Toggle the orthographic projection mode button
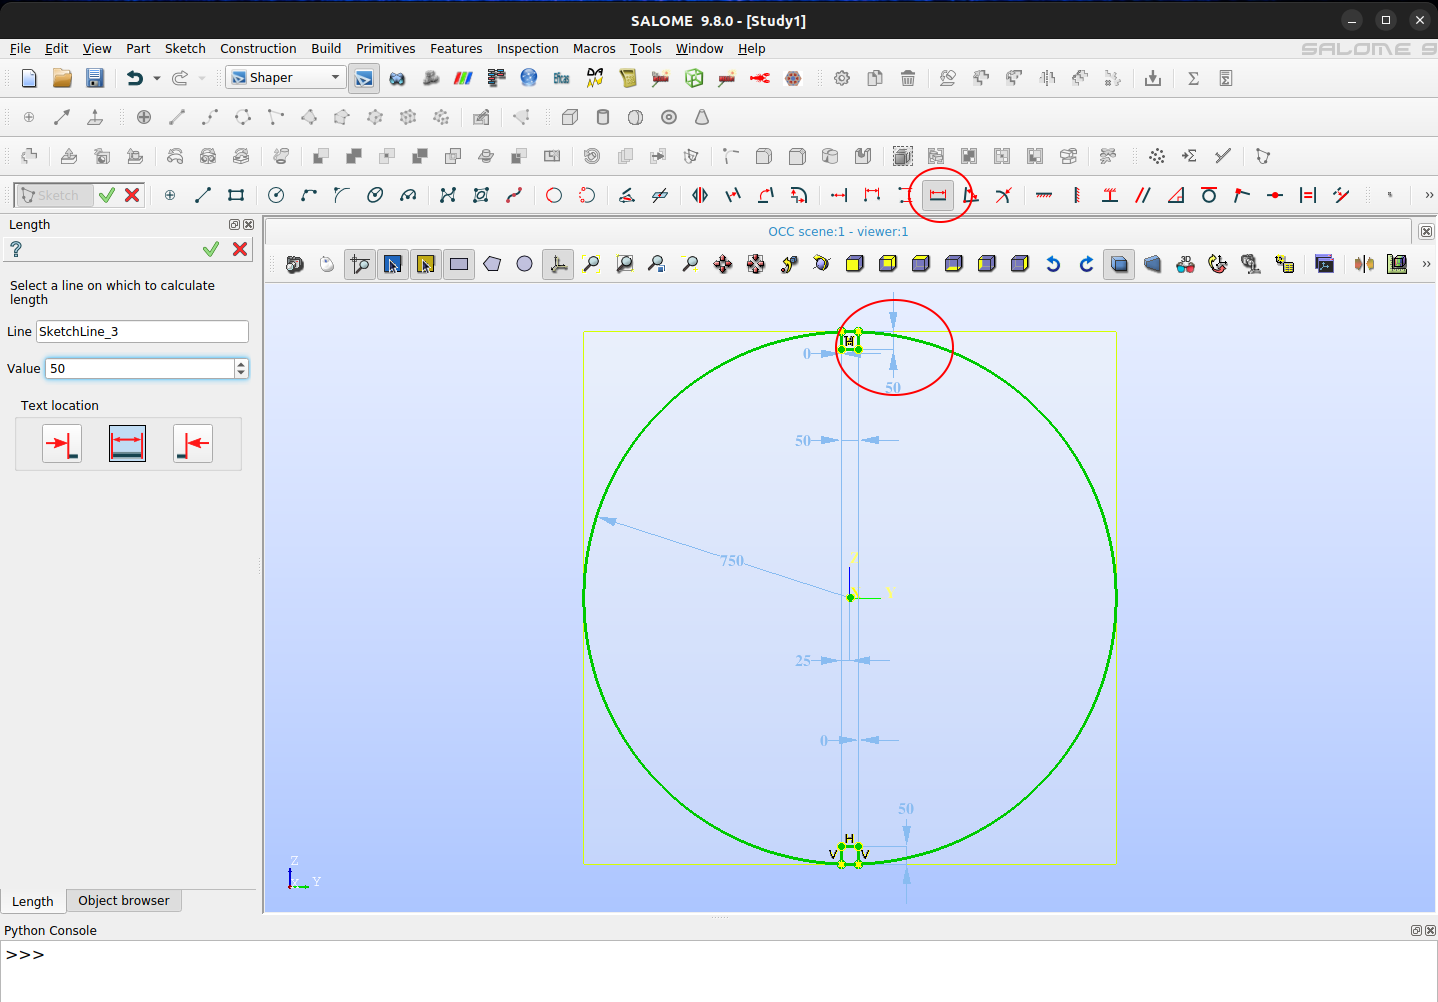Image resolution: width=1438 pixels, height=1002 pixels. pos(1120,264)
